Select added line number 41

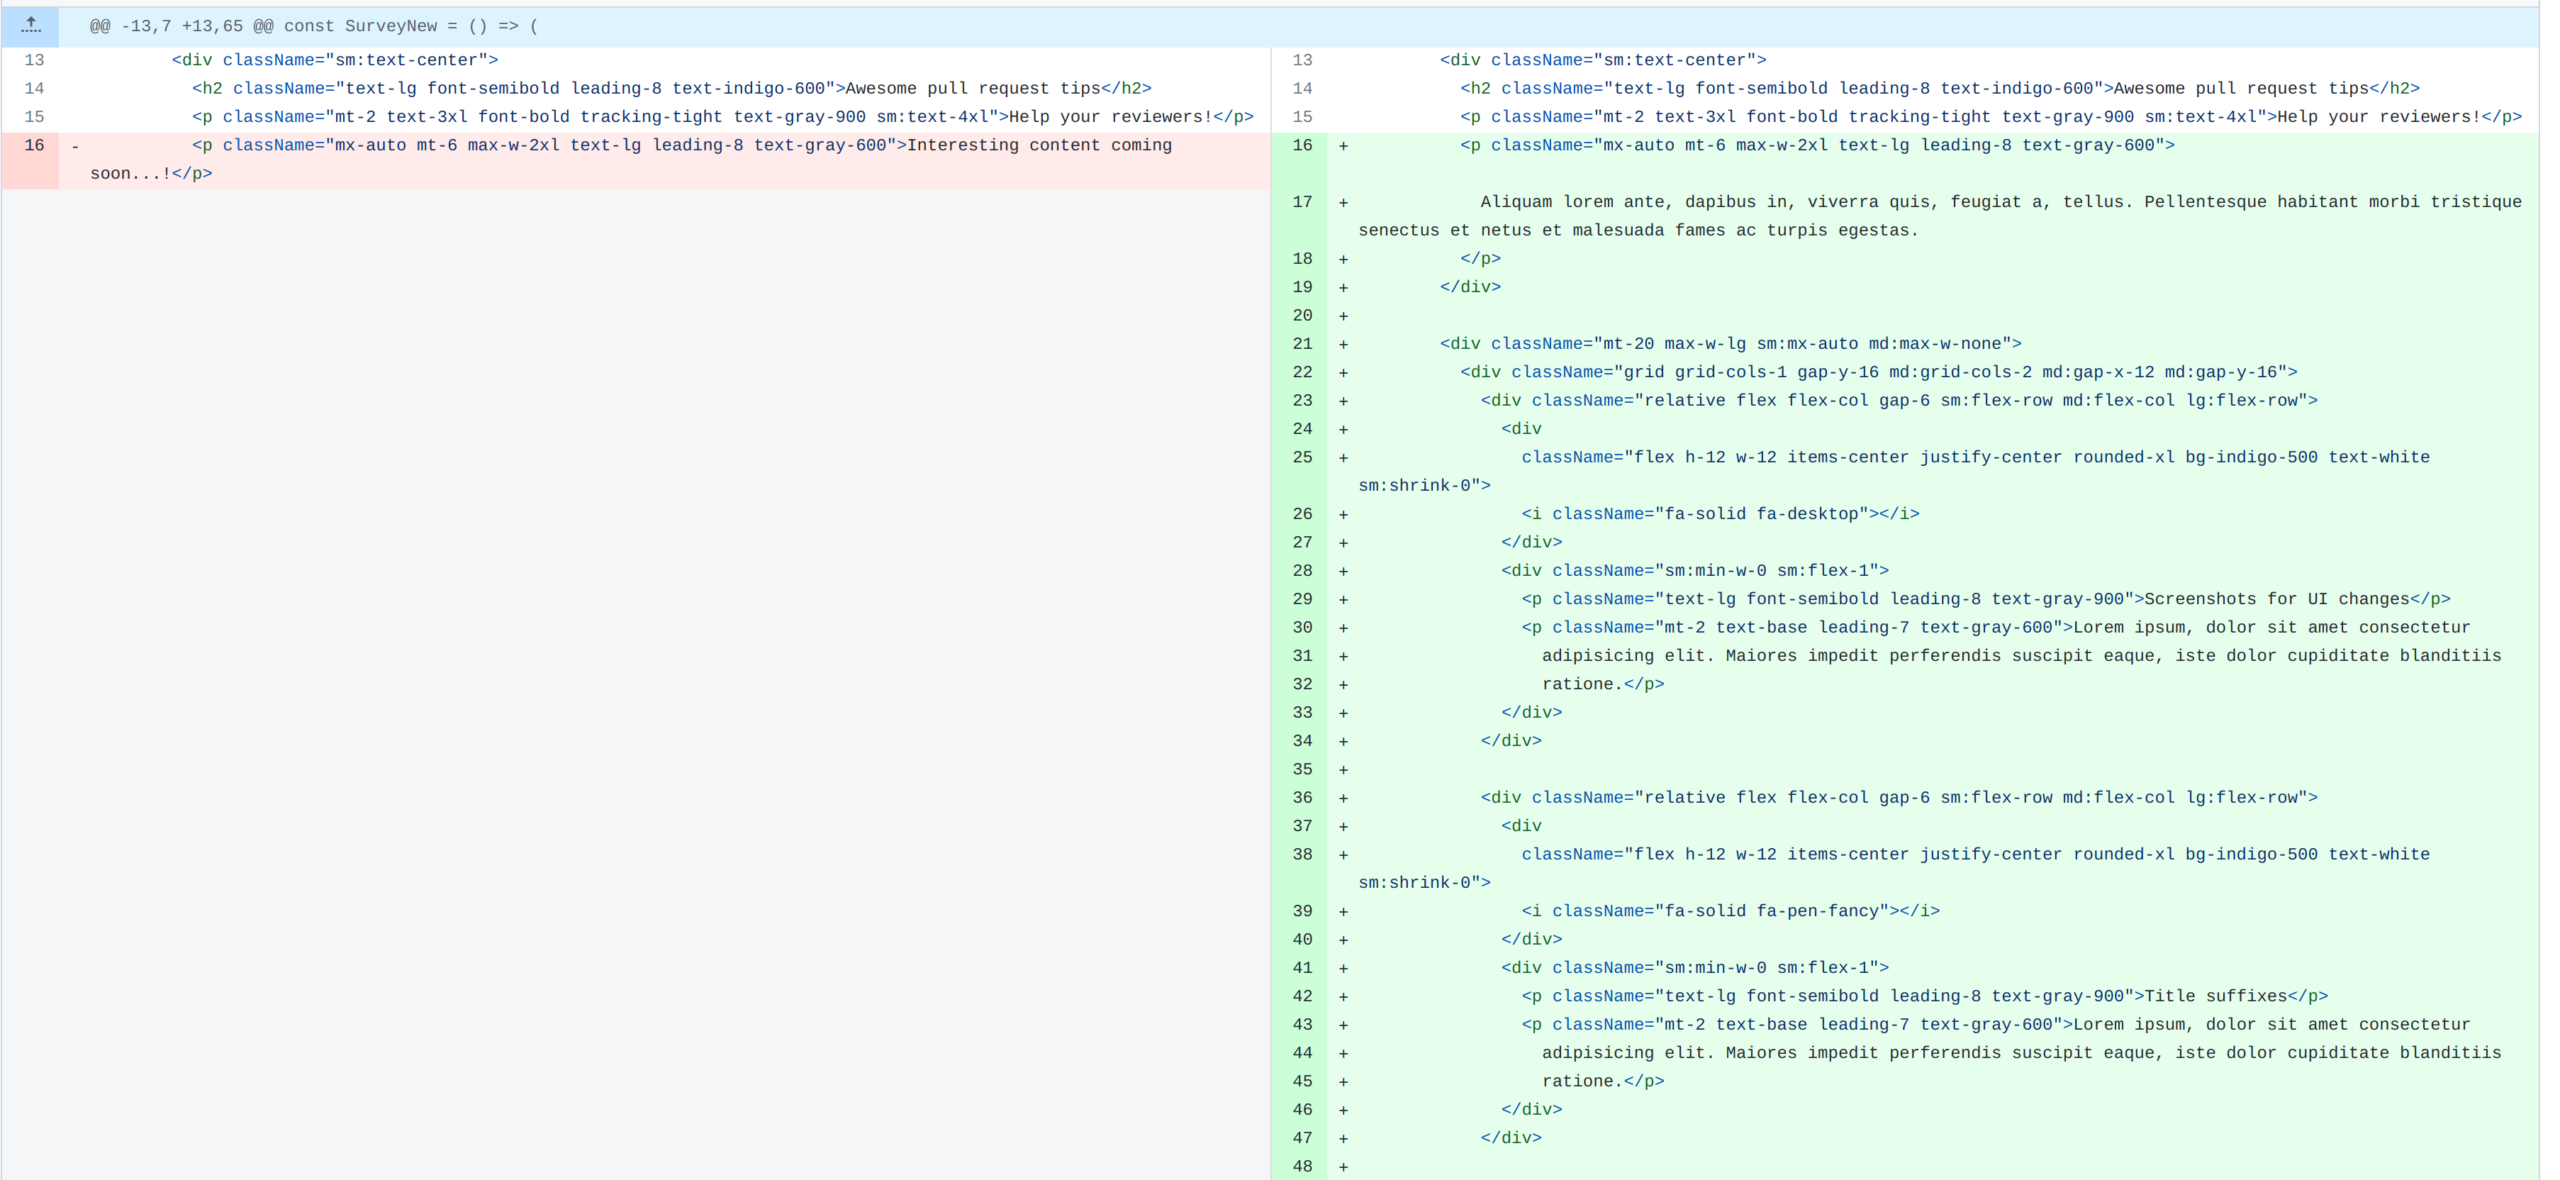point(1302,968)
